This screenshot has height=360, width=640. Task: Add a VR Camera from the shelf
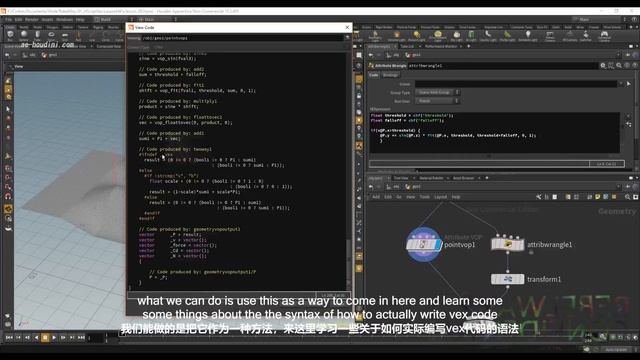569,36
